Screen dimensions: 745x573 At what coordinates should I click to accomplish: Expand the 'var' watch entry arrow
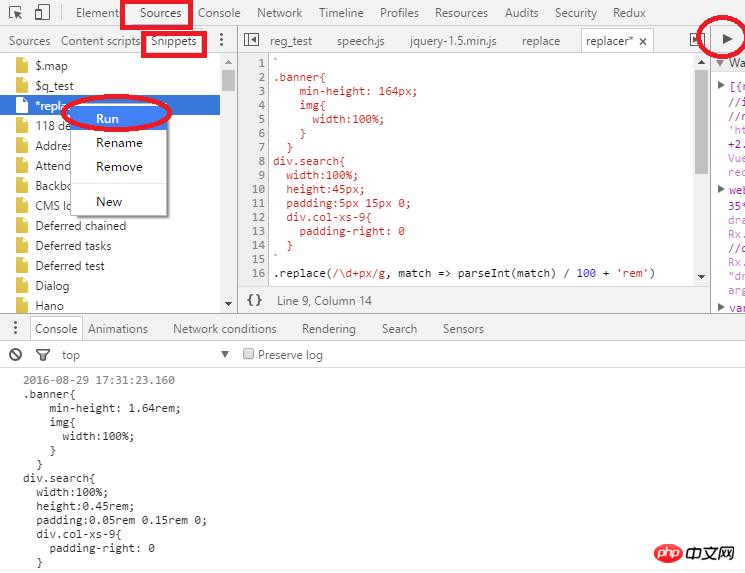[x=721, y=307]
